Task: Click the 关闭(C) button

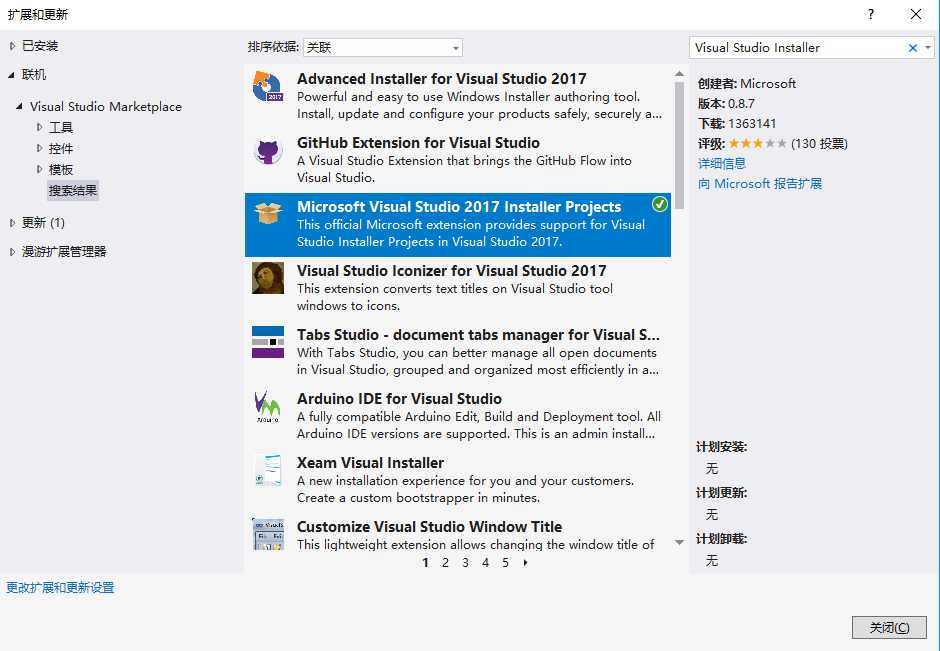Action: point(889,628)
